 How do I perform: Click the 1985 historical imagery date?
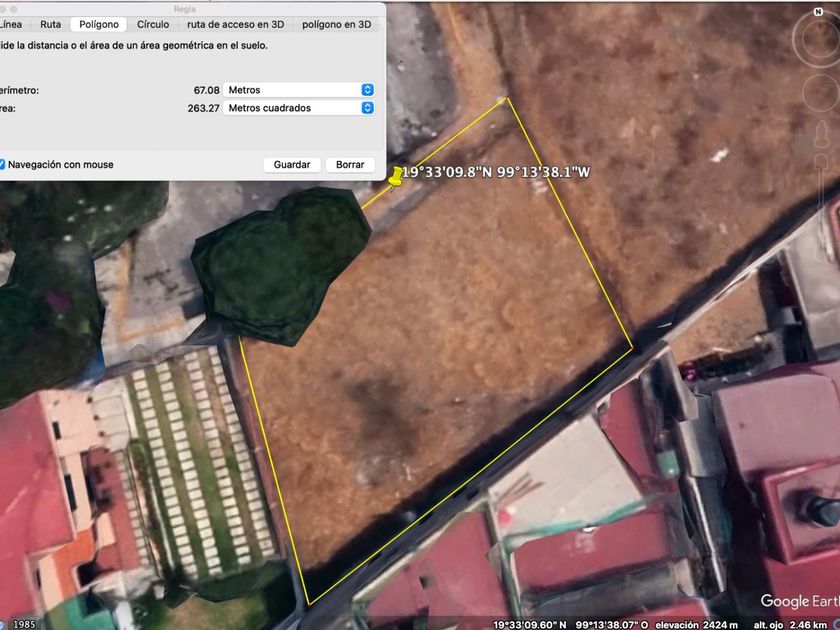(24, 624)
